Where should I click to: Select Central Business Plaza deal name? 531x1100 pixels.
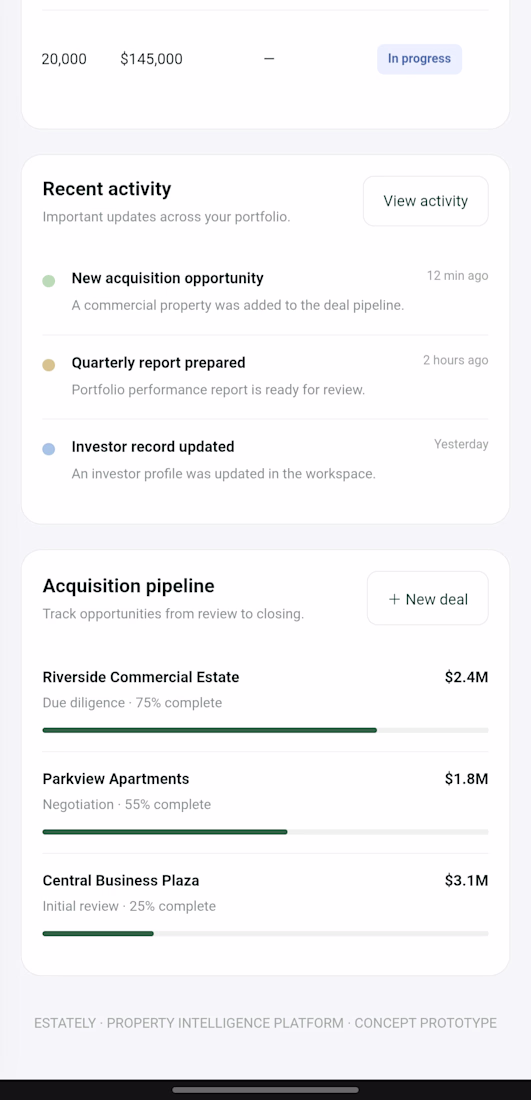[x=121, y=880]
